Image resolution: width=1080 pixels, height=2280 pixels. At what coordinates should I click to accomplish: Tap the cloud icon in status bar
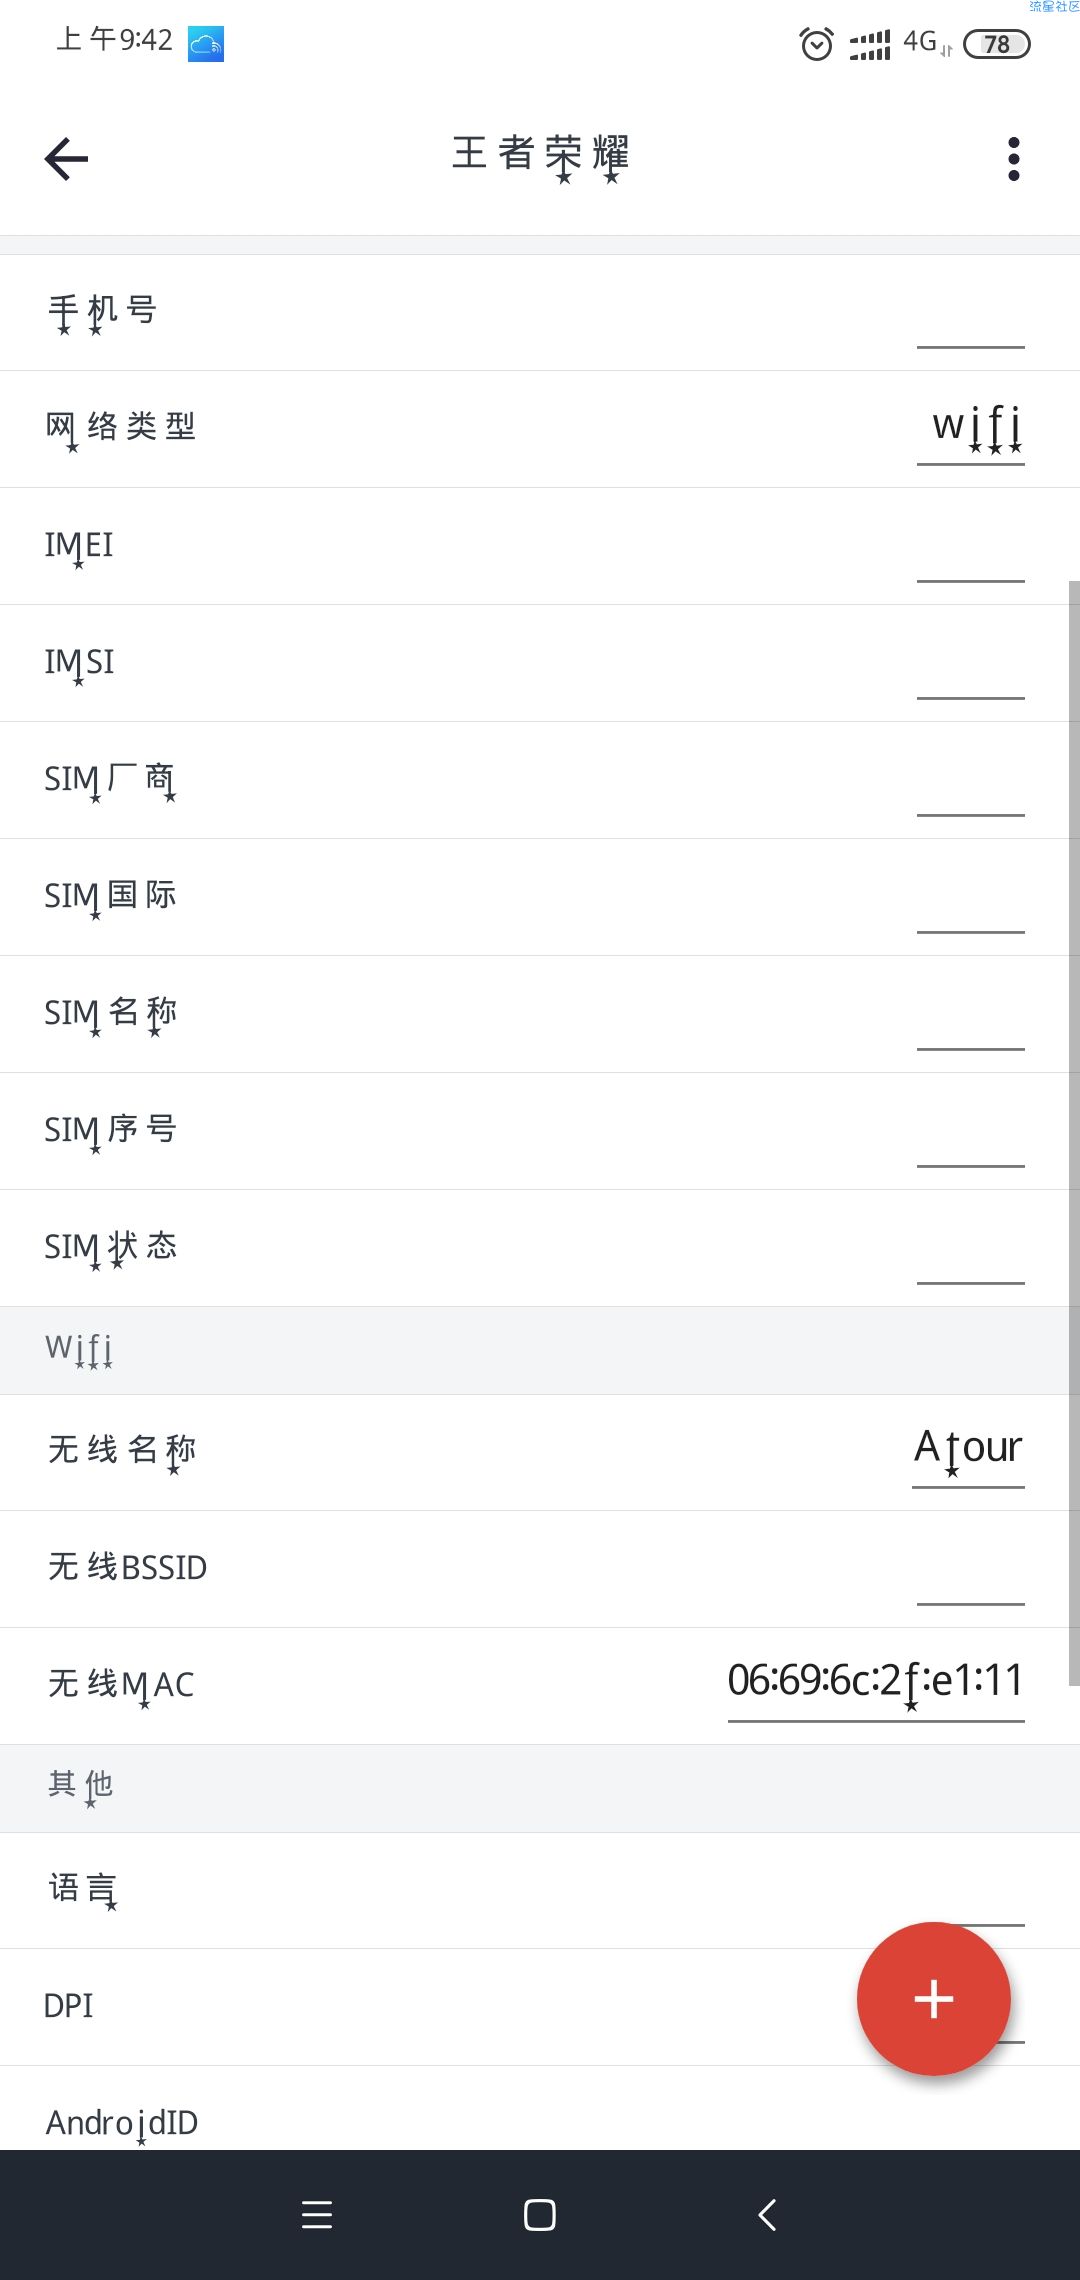(206, 44)
